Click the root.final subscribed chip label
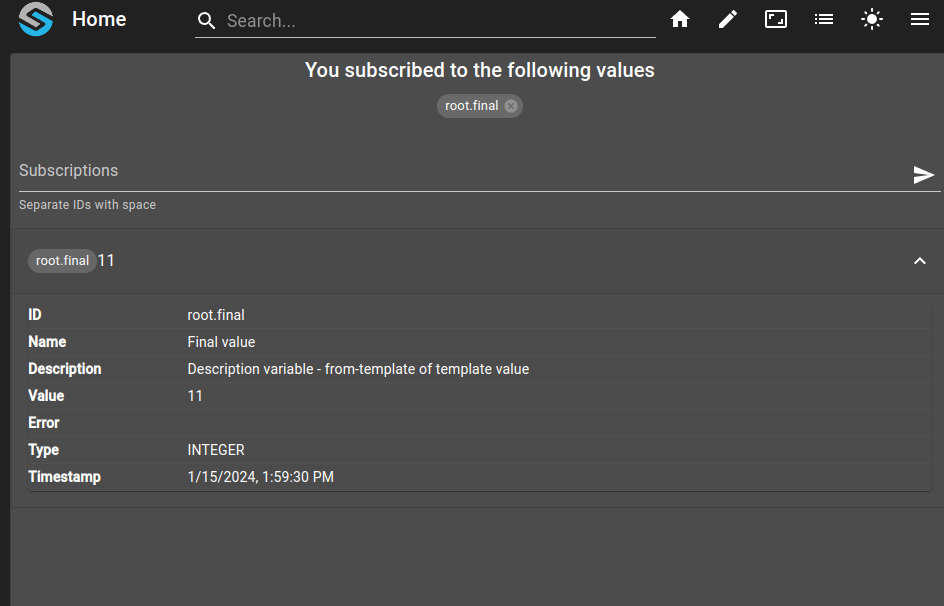This screenshot has height=606, width=944. point(471,106)
